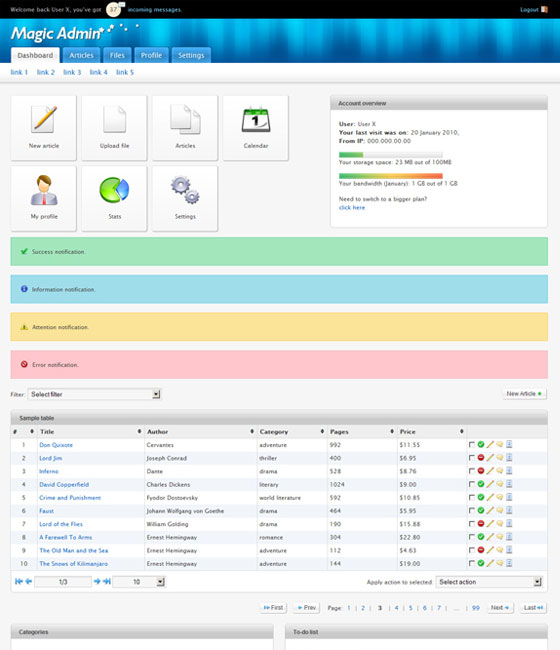Sort table by Author column arrows
This screenshot has width=560, height=650.
coord(252,432)
